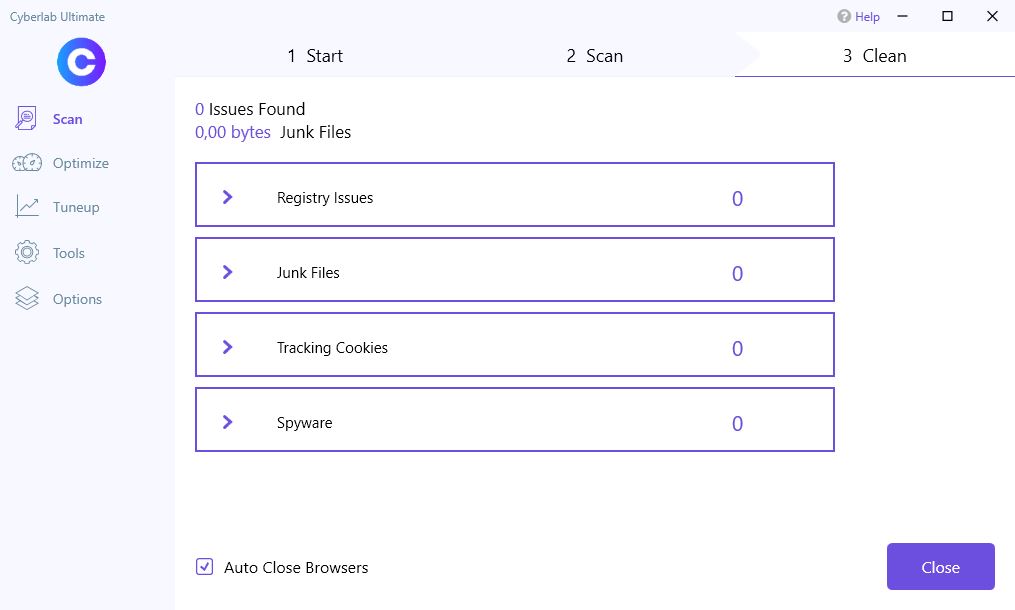Expand the Tracking Cookies chevron
The image size is (1015, 610).
tap(228, 347)
